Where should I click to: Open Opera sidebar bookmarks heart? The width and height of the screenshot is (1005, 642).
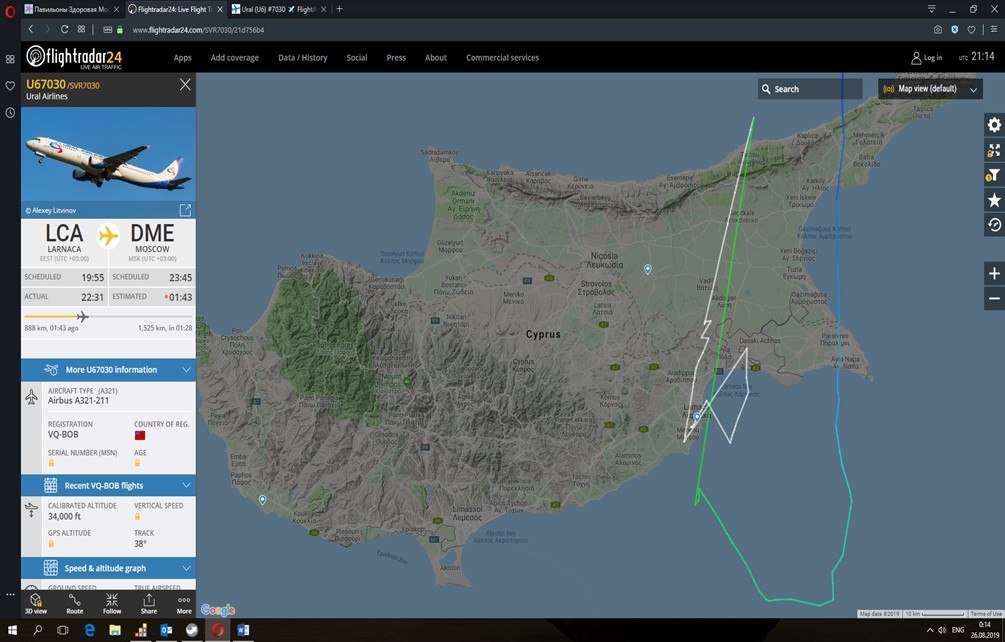pos(10,86)
